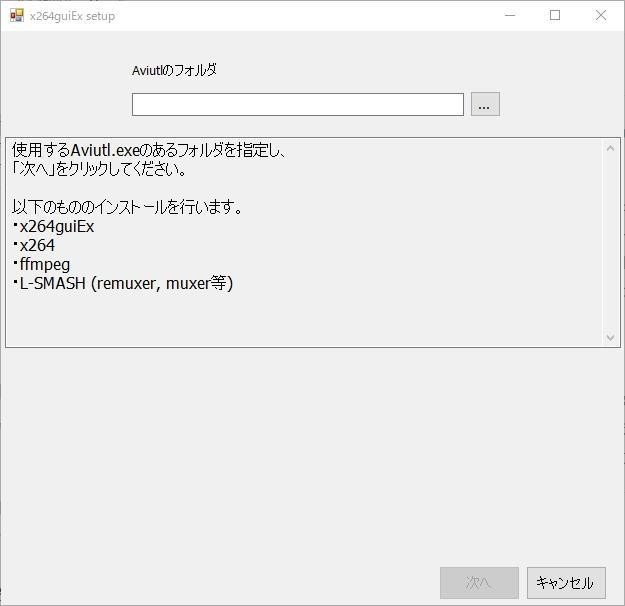This screenshot has height=606, width=625.
Task: Click the ・x264 list line
Action: point(33,245)
